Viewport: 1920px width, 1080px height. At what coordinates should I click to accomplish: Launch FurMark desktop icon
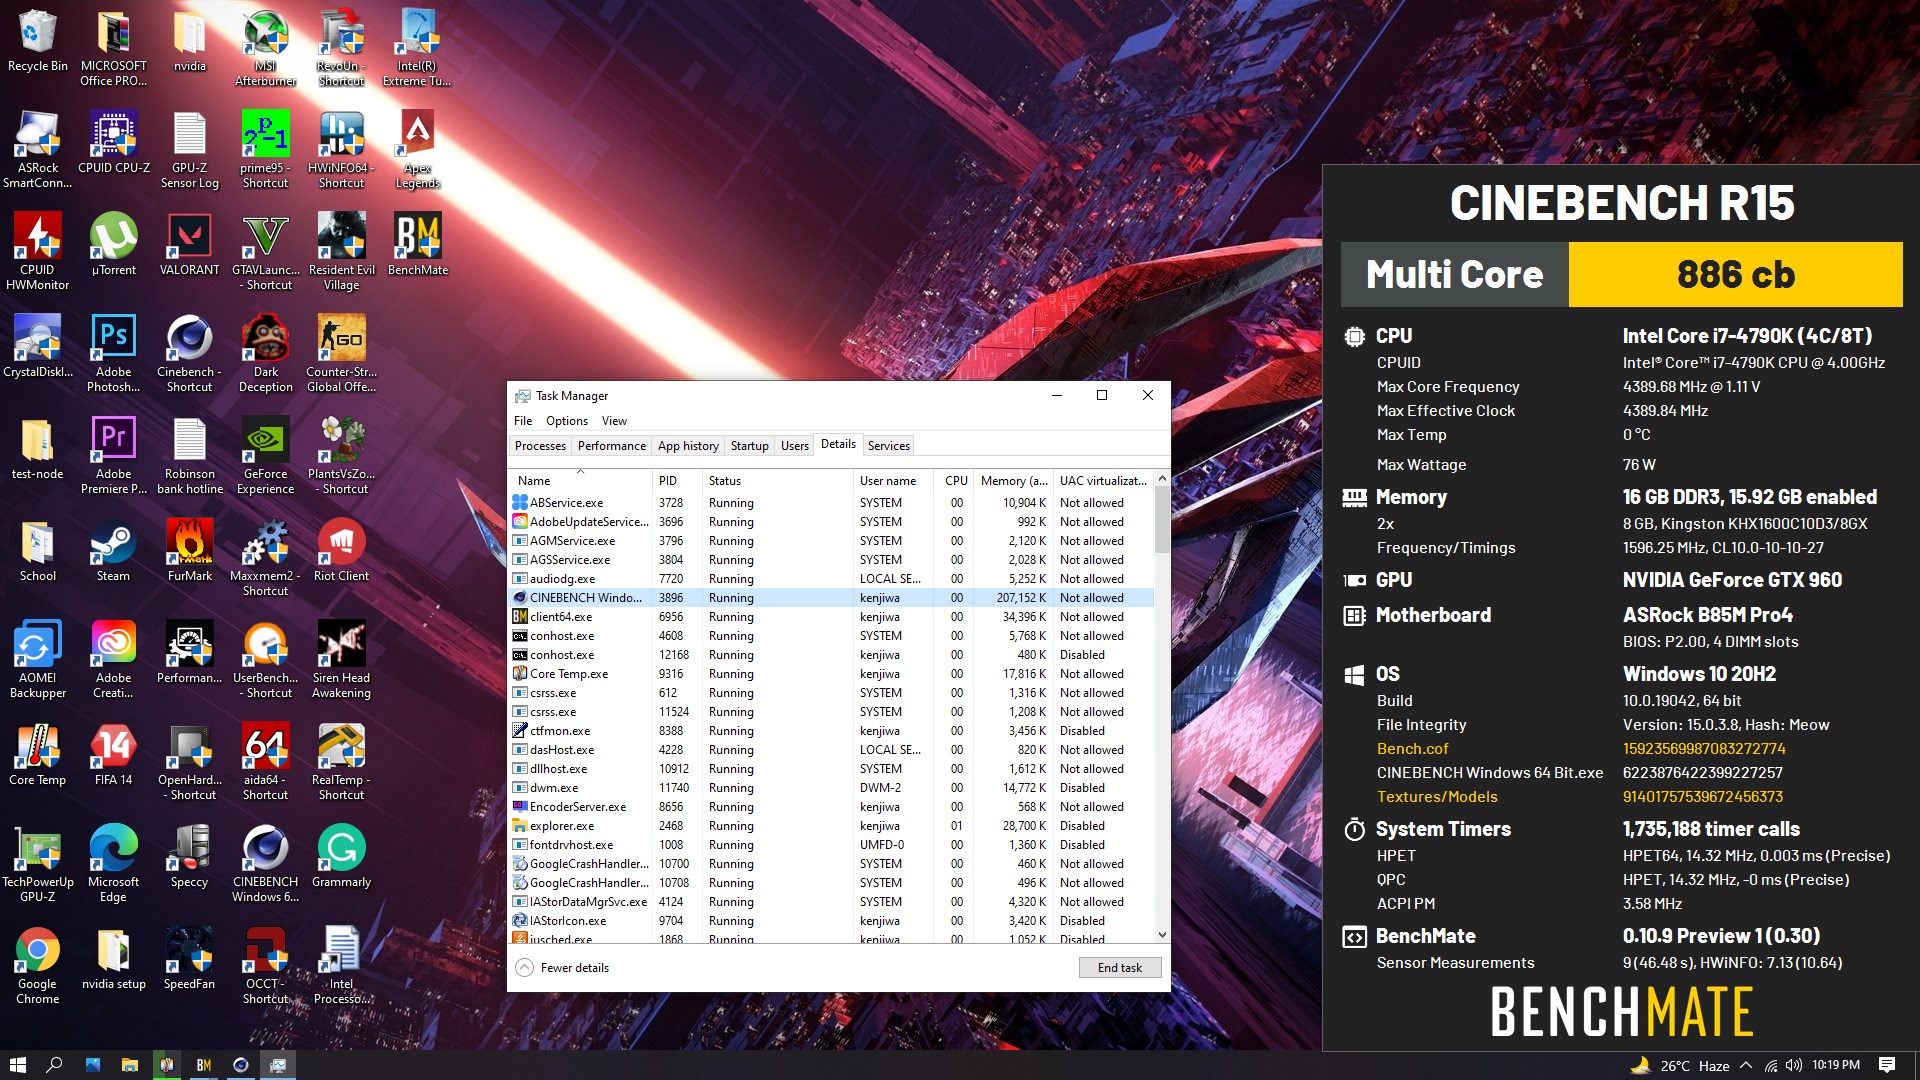(189, 550)
